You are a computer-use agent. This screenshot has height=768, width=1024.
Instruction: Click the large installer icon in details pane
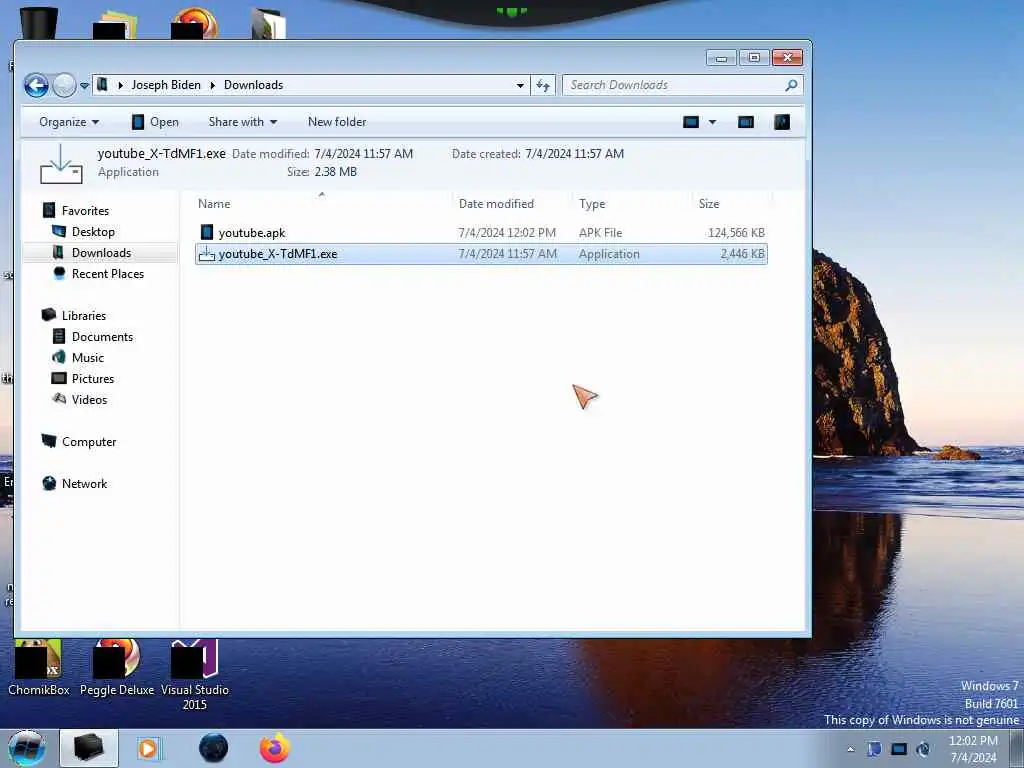click(61, 164)
